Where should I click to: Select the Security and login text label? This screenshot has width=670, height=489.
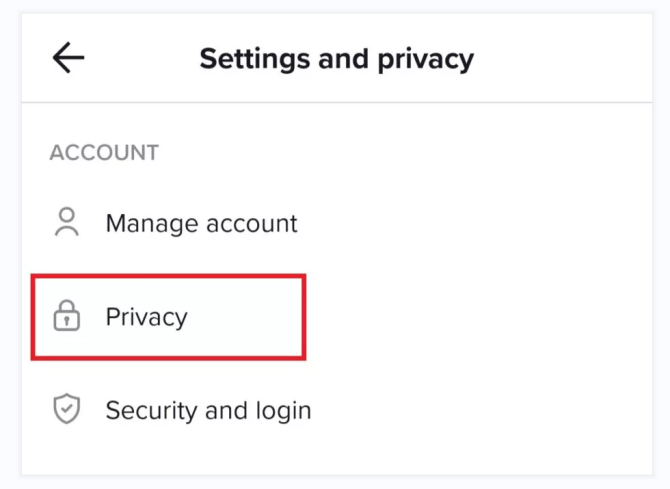[x=209, y=411]
